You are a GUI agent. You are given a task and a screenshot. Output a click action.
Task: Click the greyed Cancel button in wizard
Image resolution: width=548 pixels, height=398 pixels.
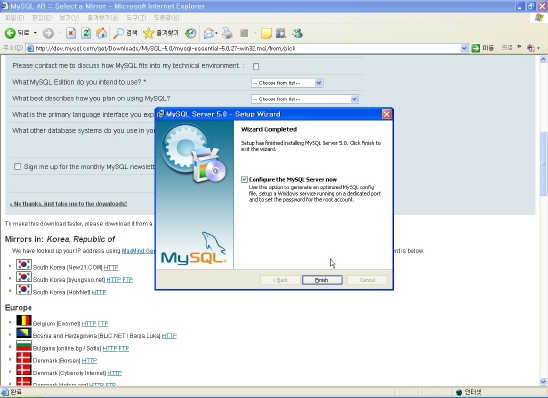tap(367, 280)
